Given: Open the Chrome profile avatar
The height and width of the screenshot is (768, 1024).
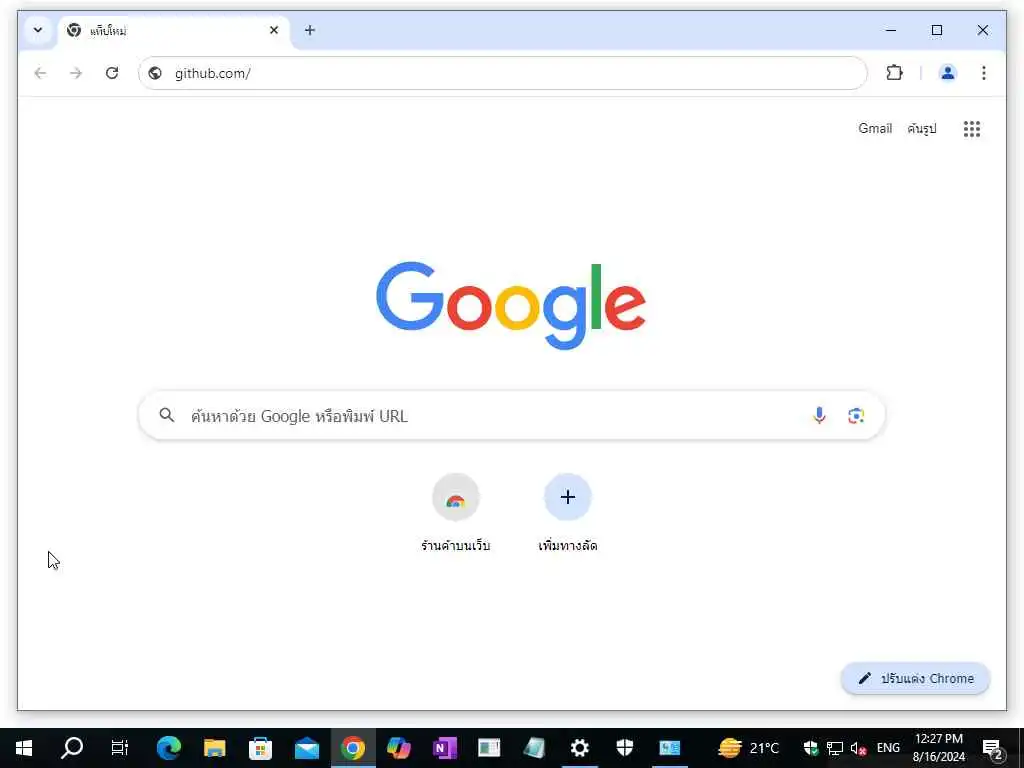Looking at the screenshot, I should pos(948,72).
